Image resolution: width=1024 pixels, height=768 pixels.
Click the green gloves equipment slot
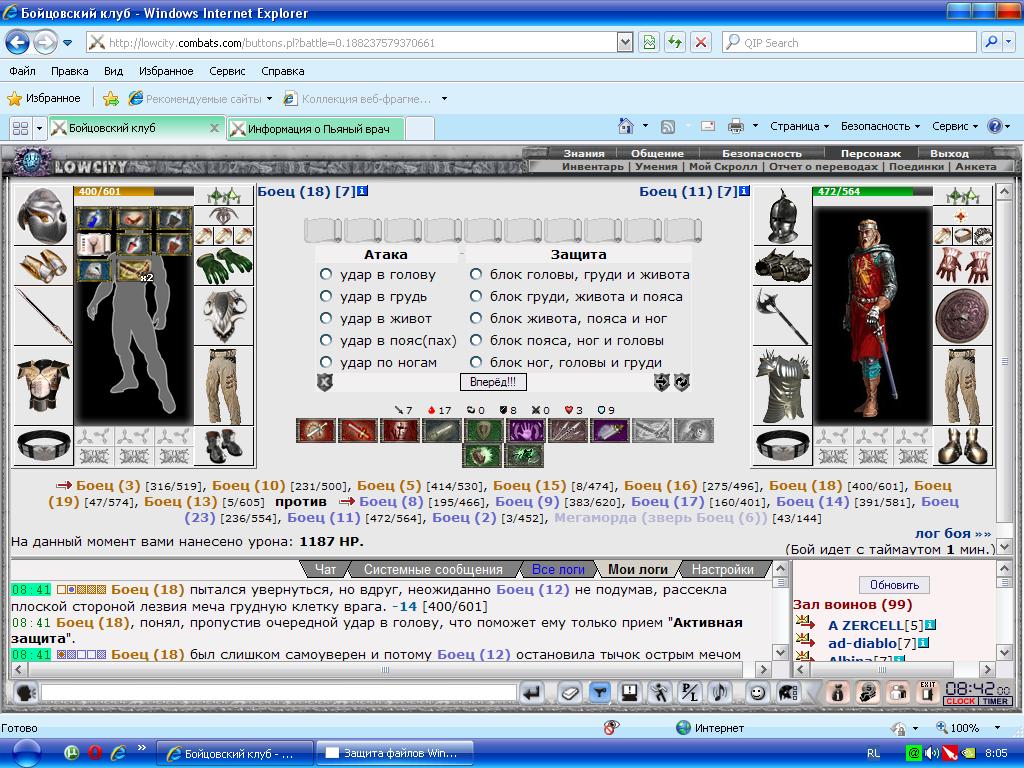pos(224,266)
